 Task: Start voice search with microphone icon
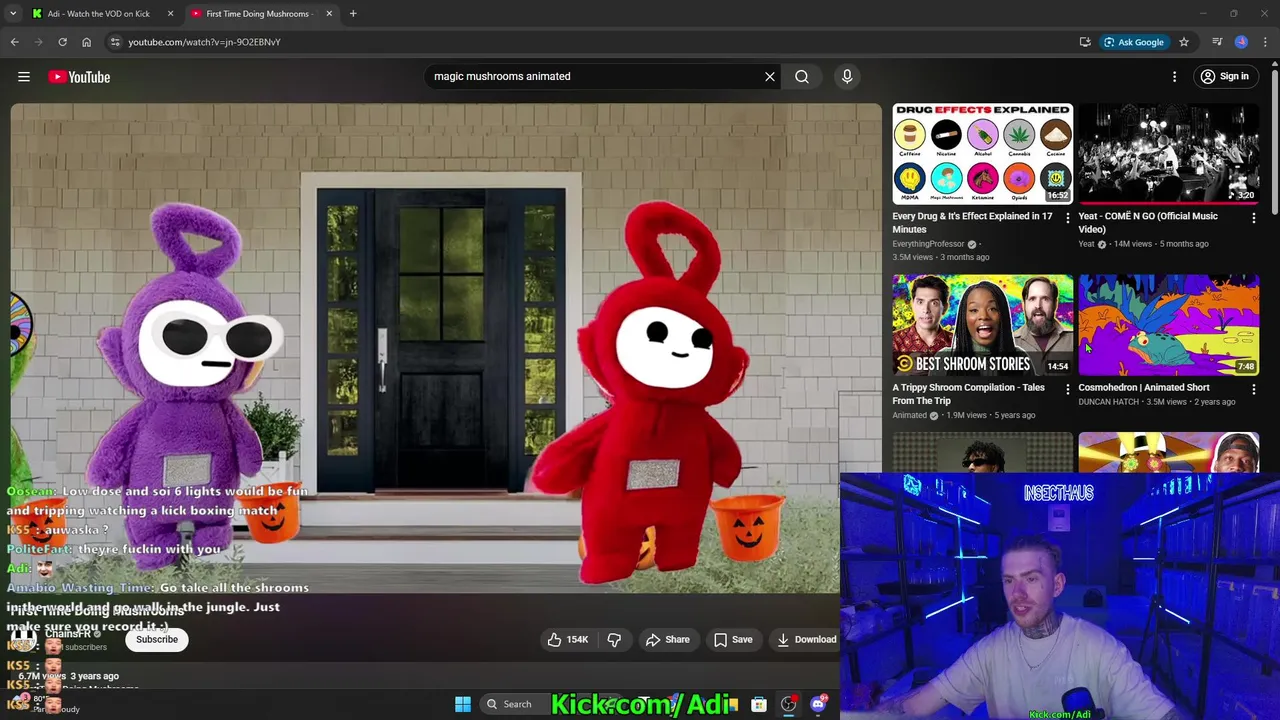pyautogui.click(x=847, y=76)
